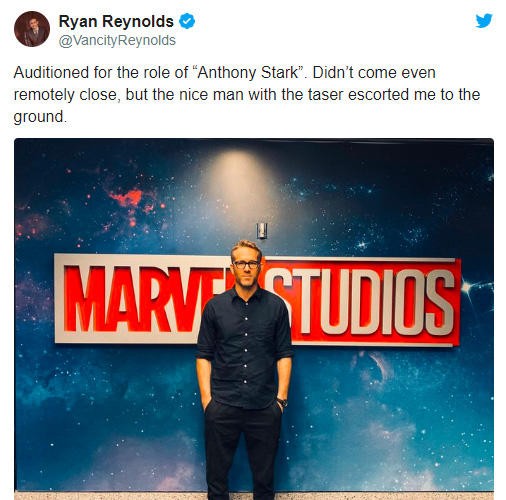Open the Ryan Reynolds display name link
Viewport: 506px width, 500px height.
[x=116, y=21]
